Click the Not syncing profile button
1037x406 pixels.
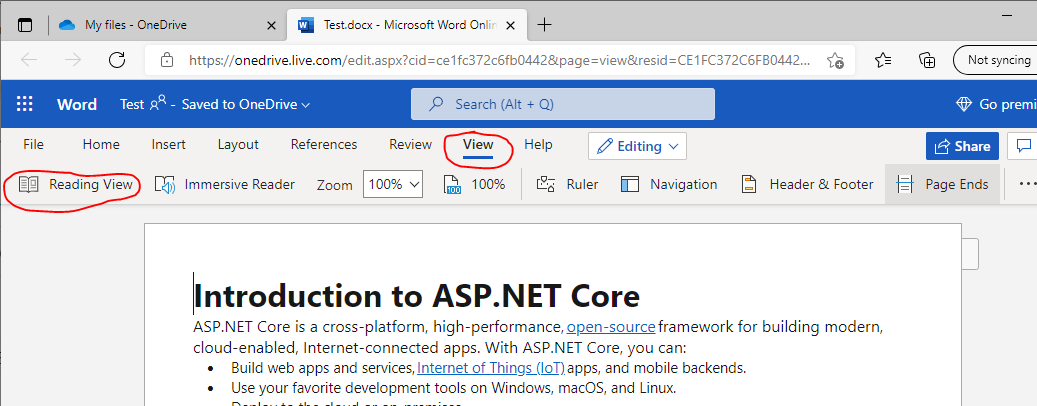tap(996, 60)
